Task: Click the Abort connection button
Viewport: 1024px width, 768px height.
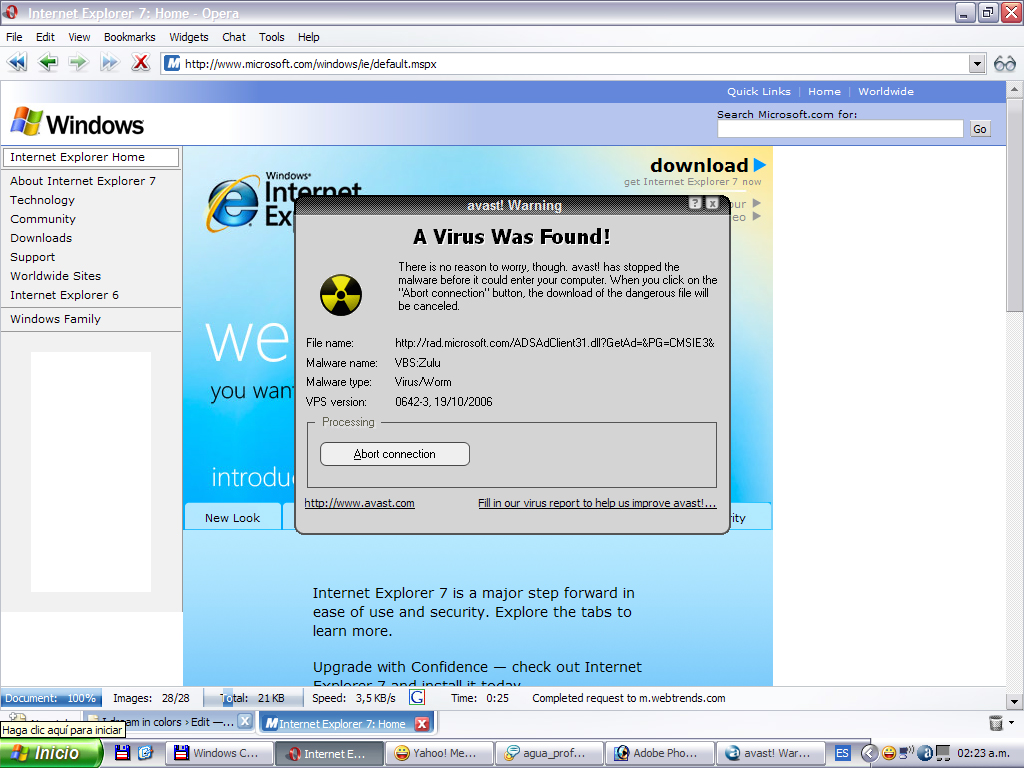Action: [394, 454]
